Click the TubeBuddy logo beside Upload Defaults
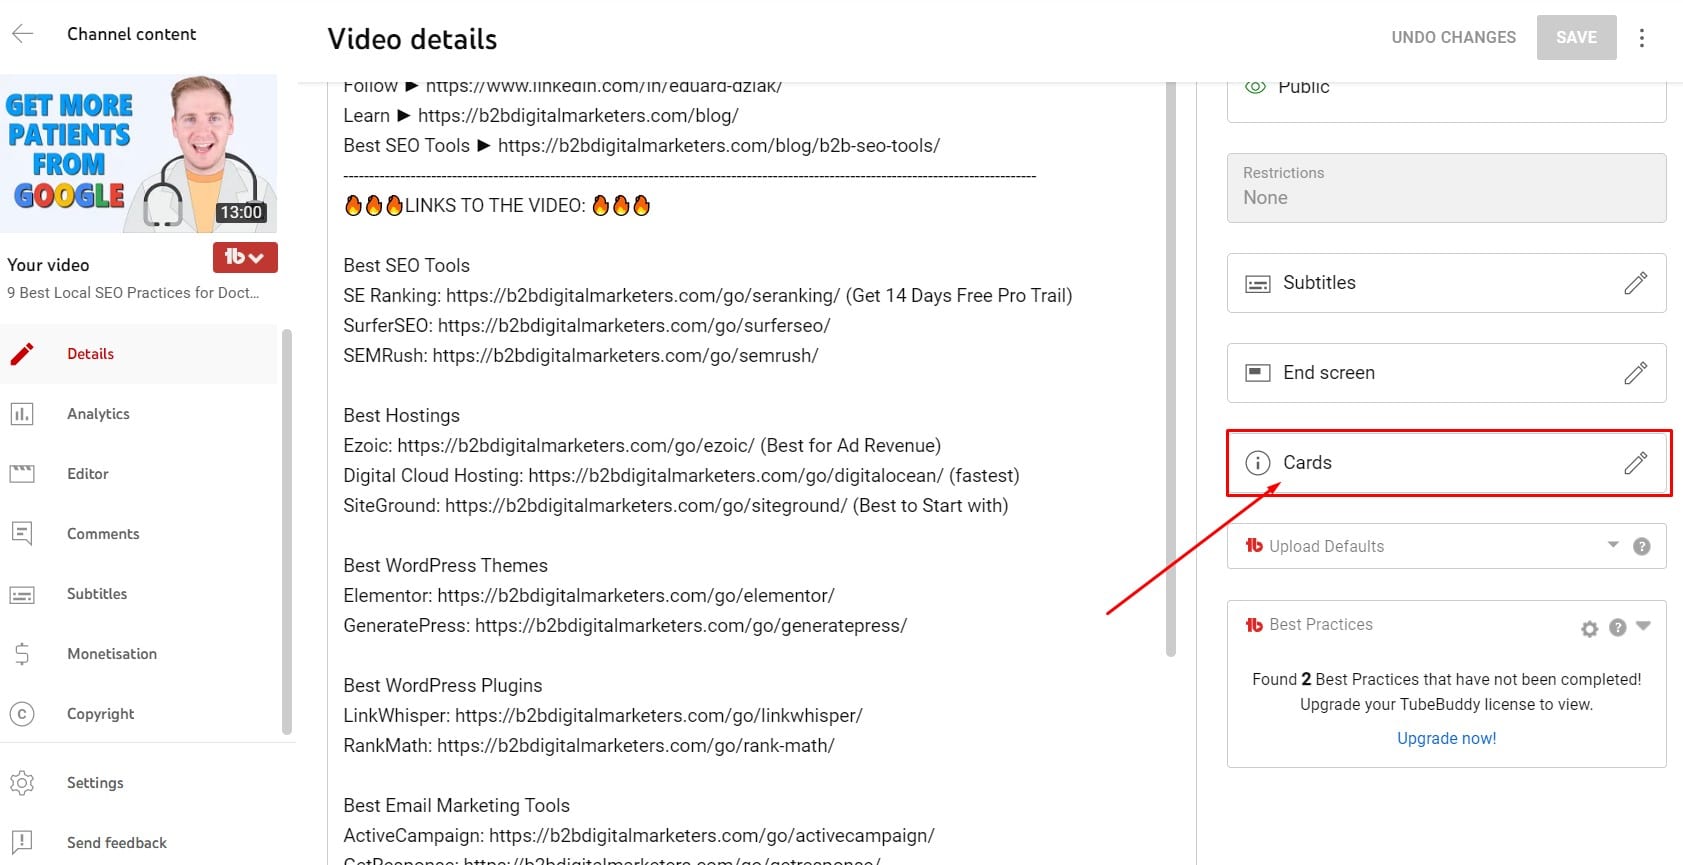1683x865 pixels. click(x=1254, y=545)
